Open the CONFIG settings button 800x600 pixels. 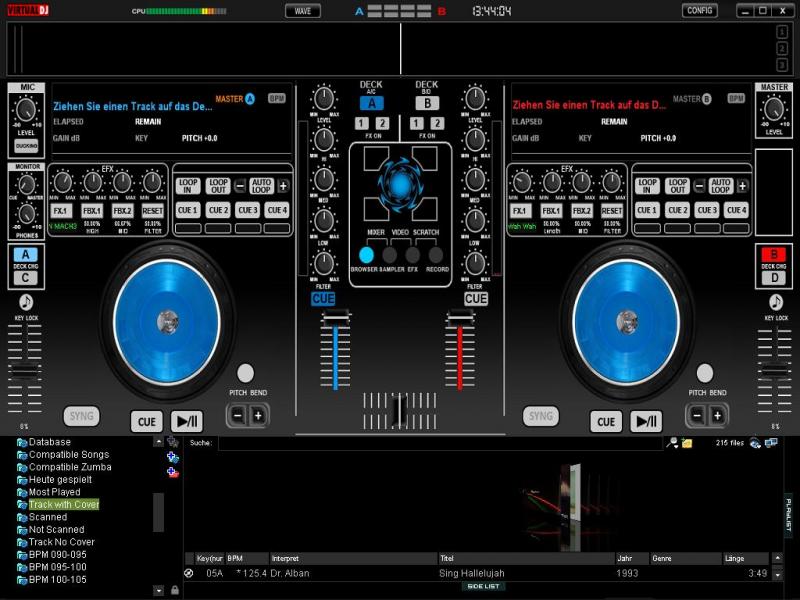tap(700, 11)
